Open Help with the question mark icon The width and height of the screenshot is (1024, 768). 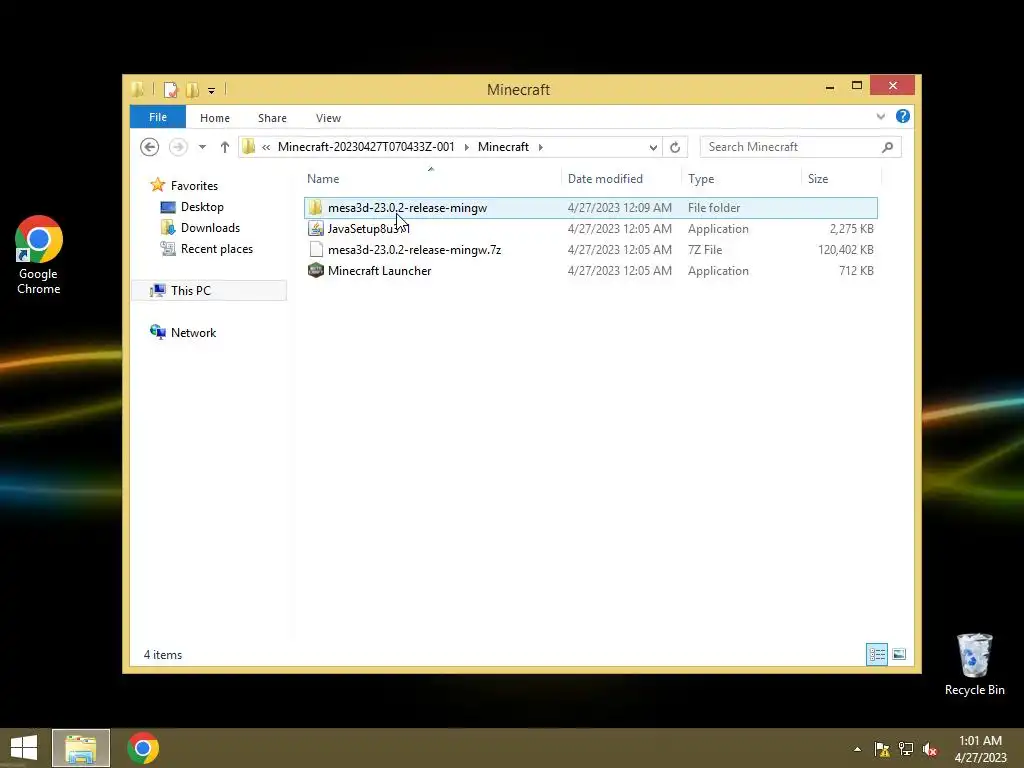pyautogui.click(x=903, y=116)
